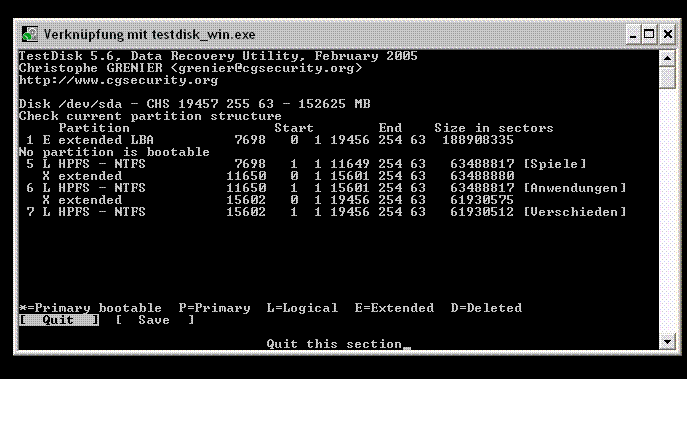Click the 'Partition' column header
687x432 pixels.
[x=94, y=128]
